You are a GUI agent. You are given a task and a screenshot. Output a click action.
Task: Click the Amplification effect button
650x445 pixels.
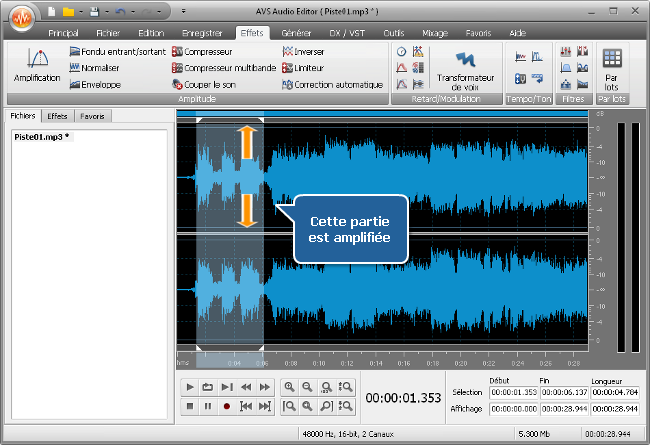[x=36, y=64]
